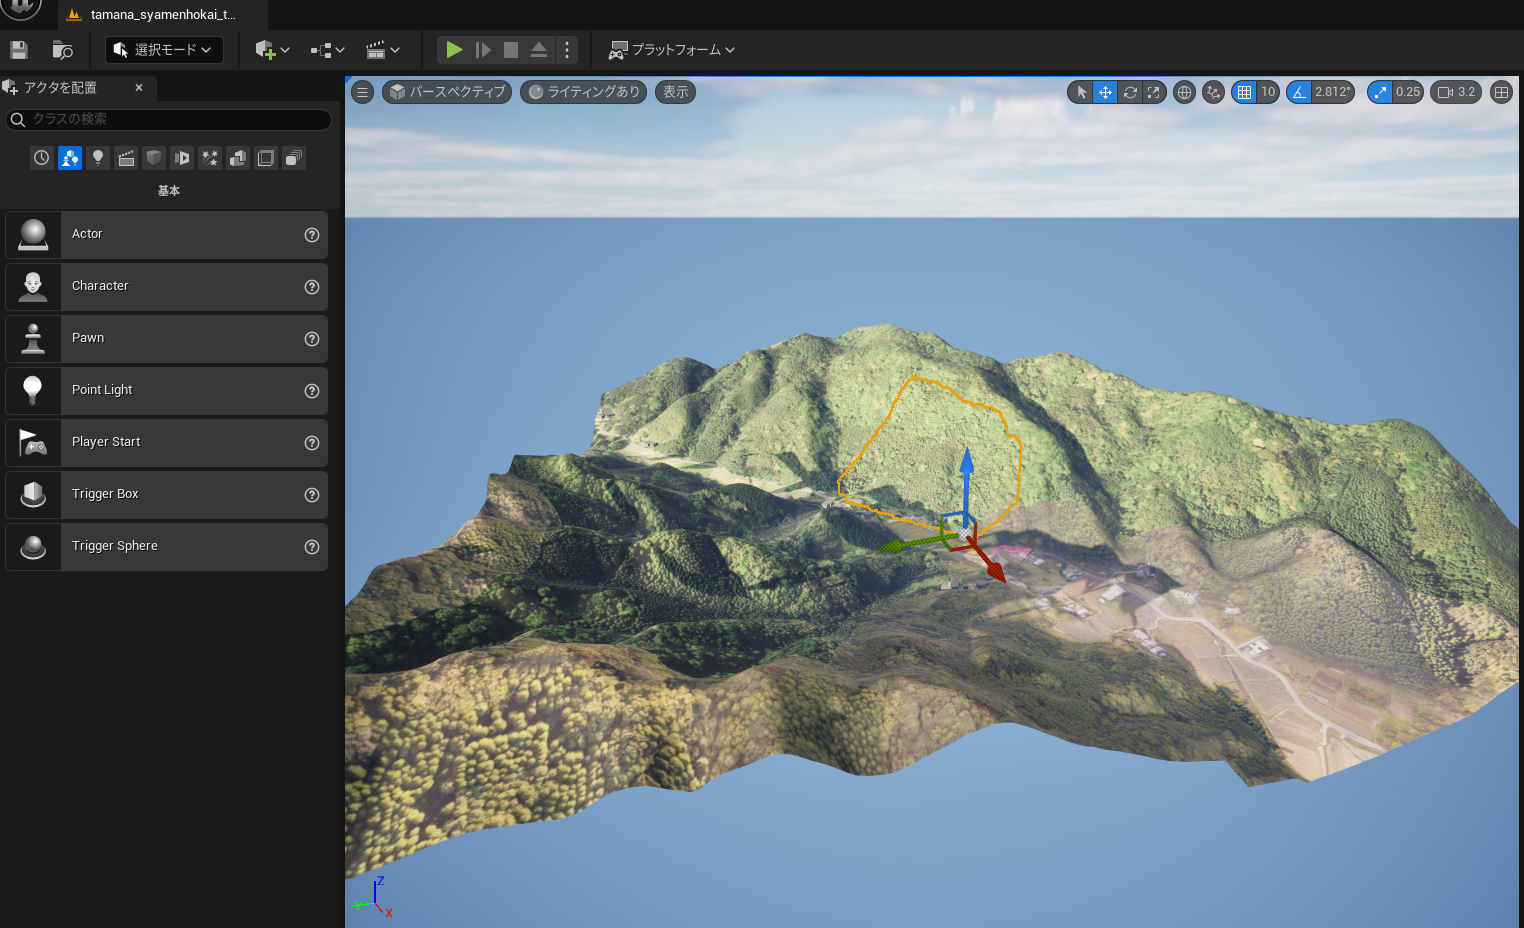This screenshot has height=928, width=1524.
Task: Toggle scale snapping
Action: [x=1380, y=92]
